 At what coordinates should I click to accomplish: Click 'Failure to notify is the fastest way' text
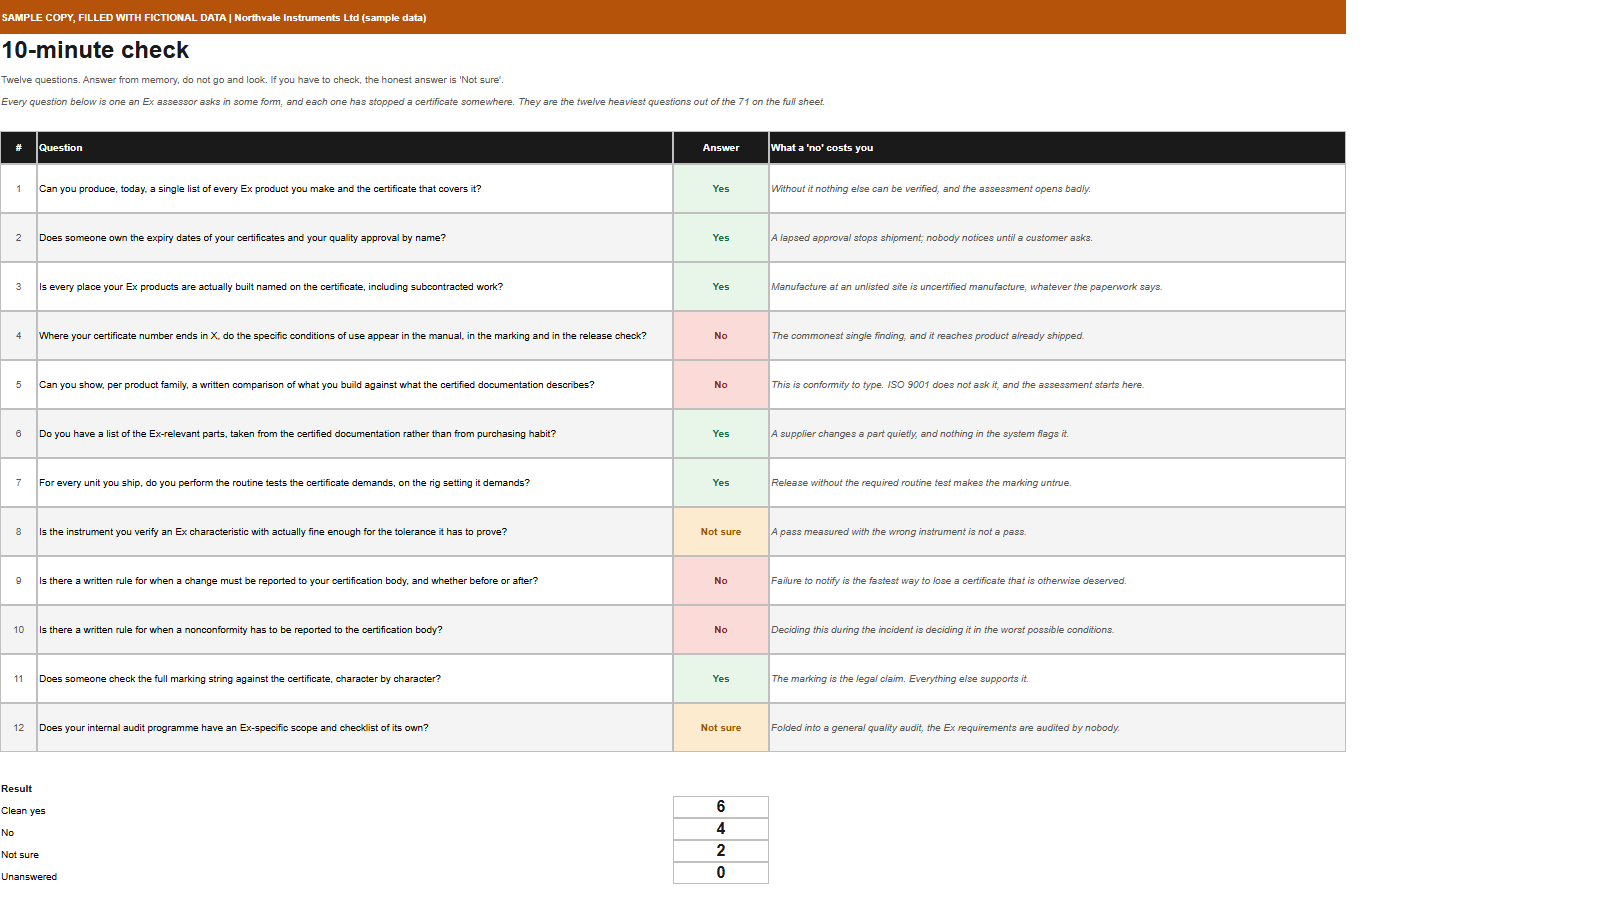pos(948,581)
